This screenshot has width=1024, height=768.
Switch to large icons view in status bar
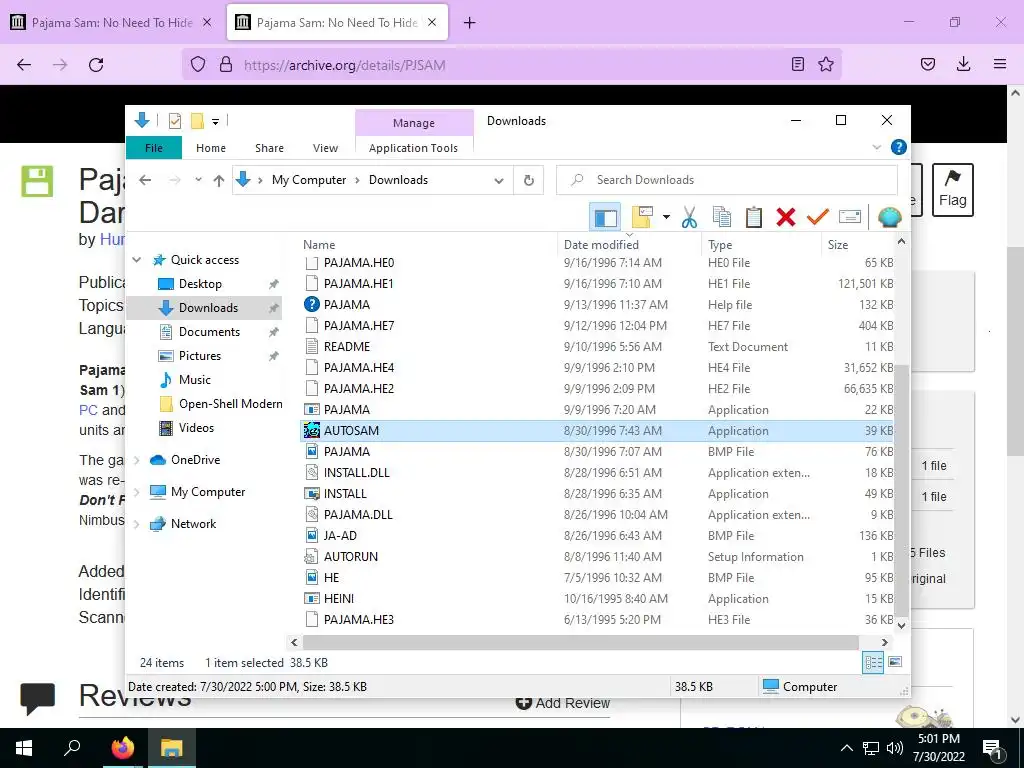point(895,662)
